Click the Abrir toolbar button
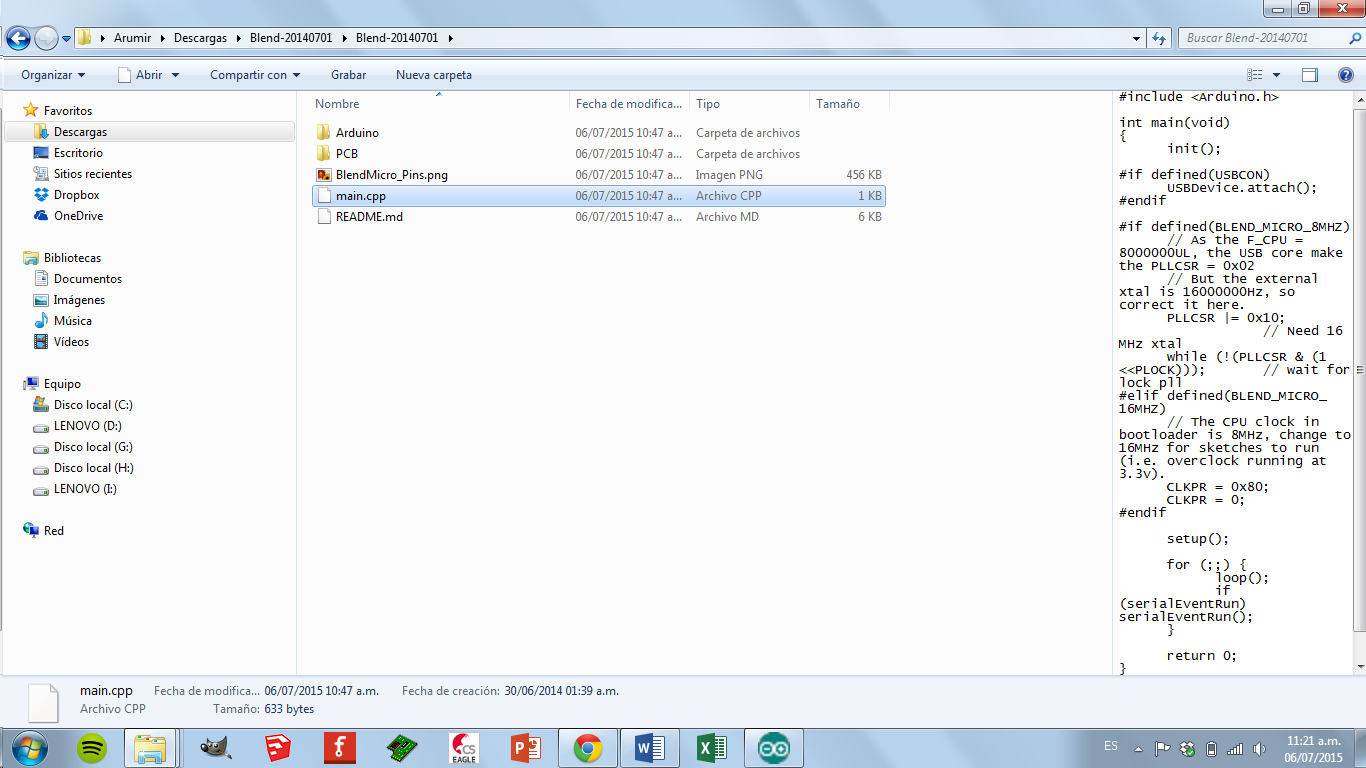 (x=139, y=75)
